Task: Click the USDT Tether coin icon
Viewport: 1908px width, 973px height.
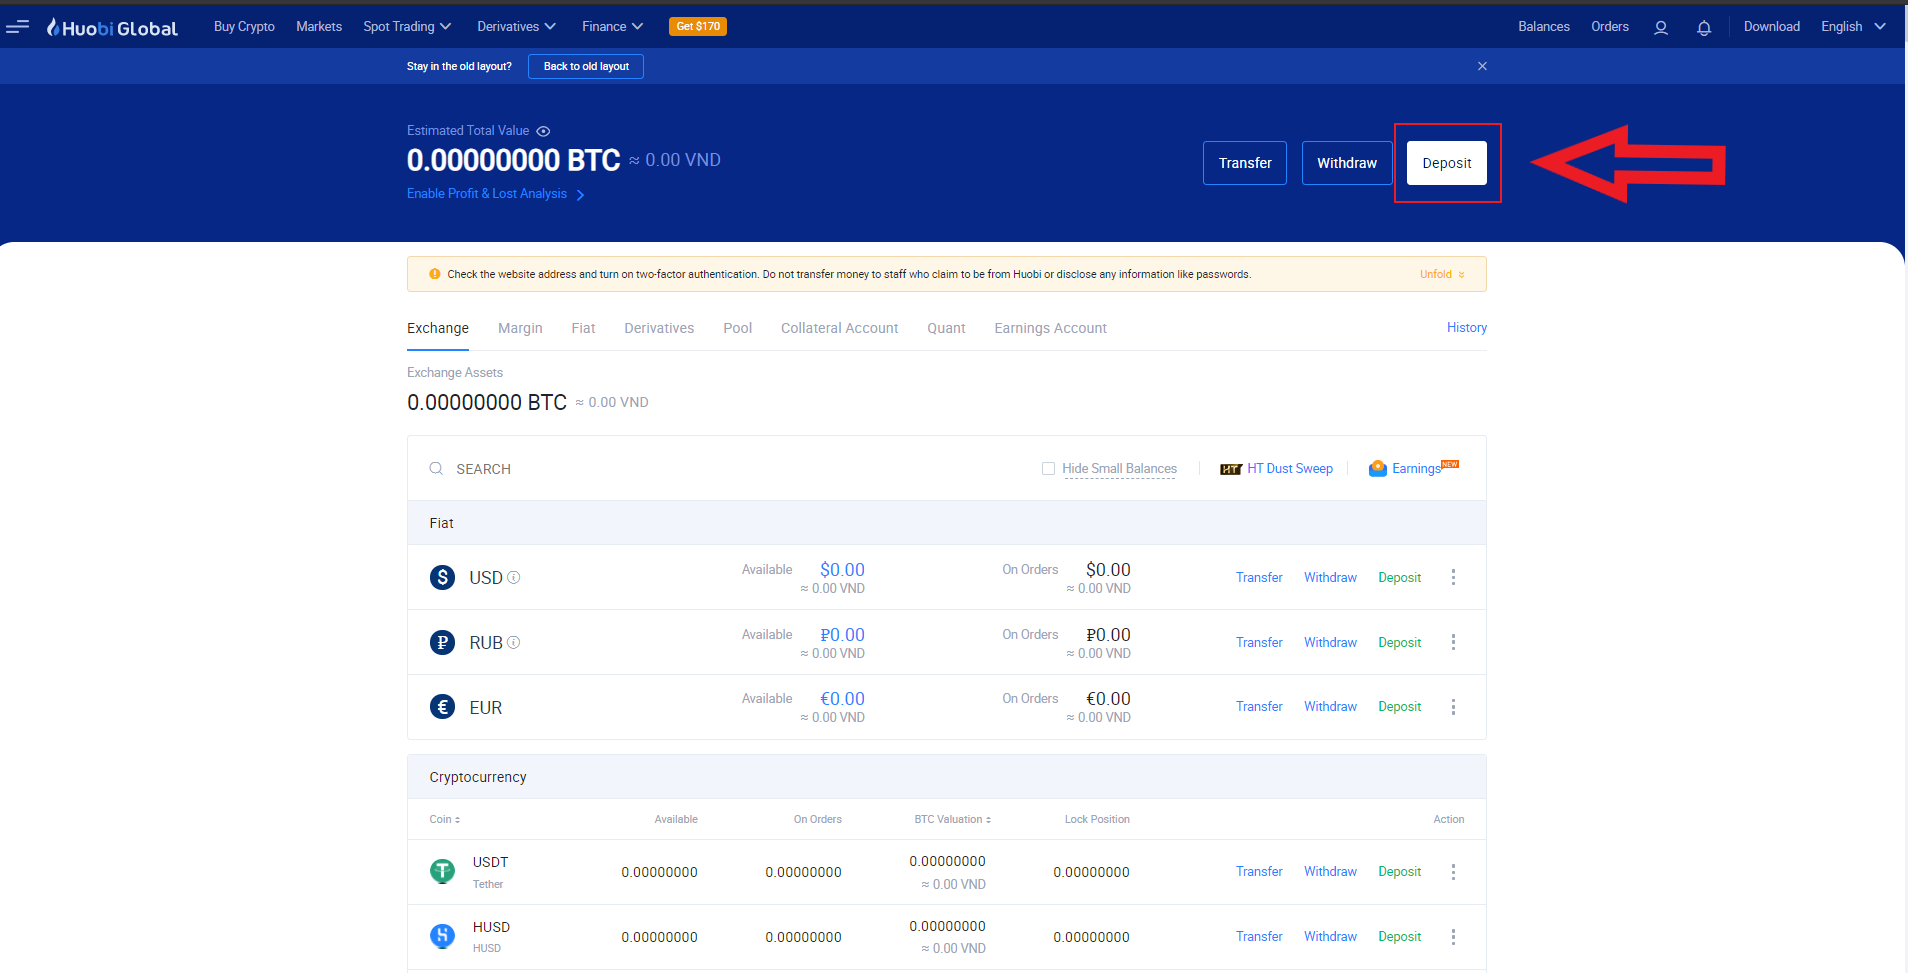Action: point(442,871)
